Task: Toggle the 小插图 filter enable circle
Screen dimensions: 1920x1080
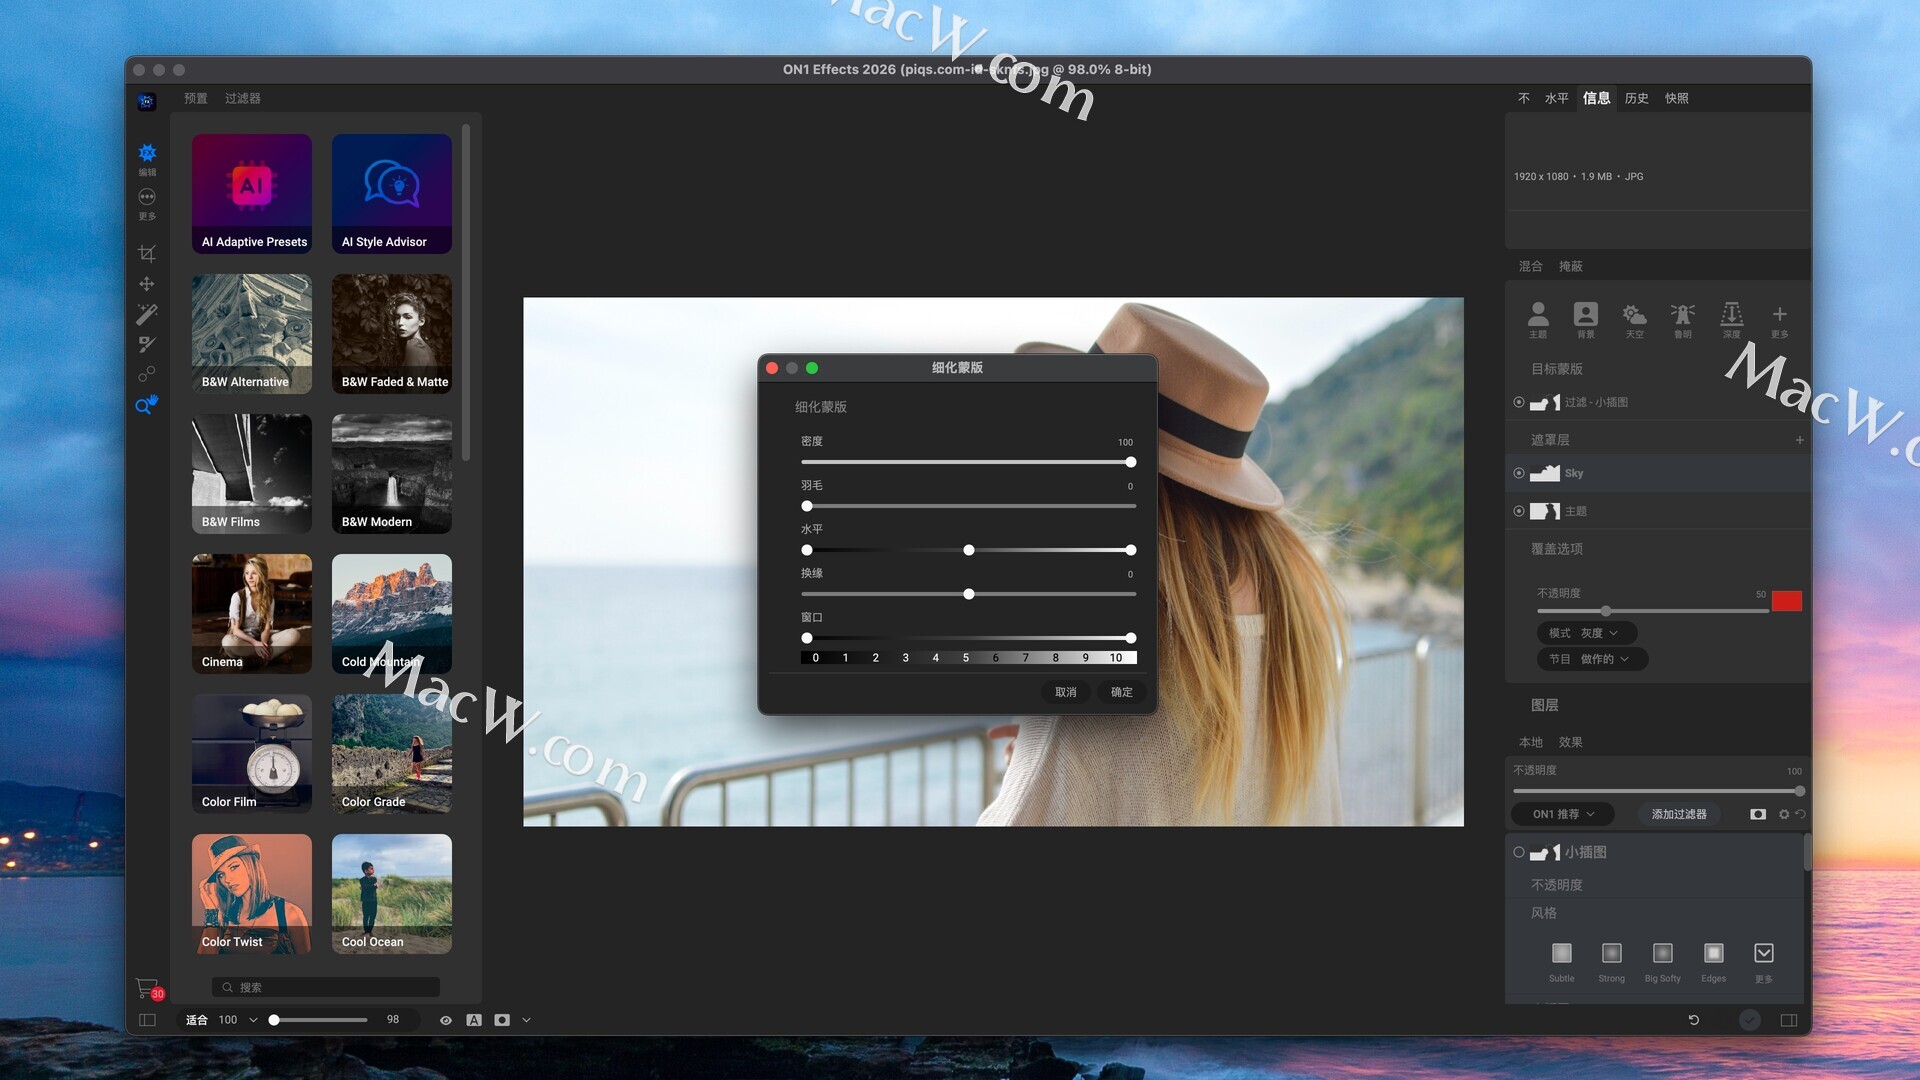Action: [1519, 852]
